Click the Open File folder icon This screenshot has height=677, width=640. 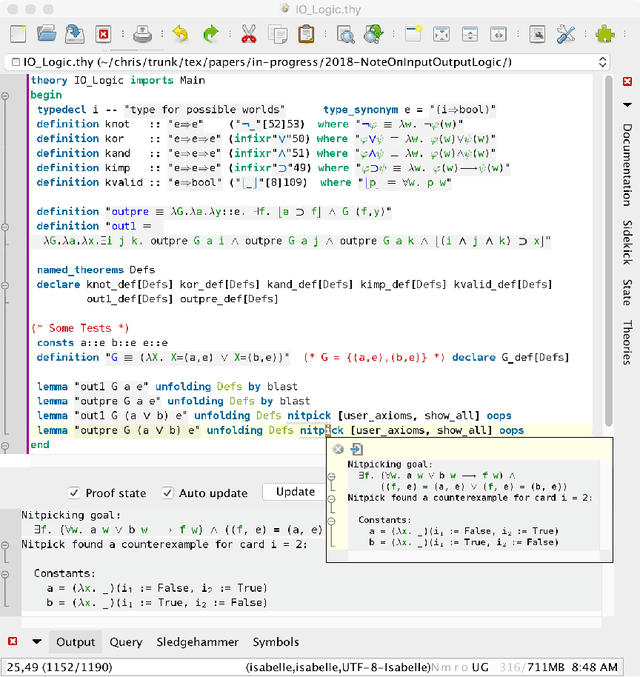[x=47, y=34]
